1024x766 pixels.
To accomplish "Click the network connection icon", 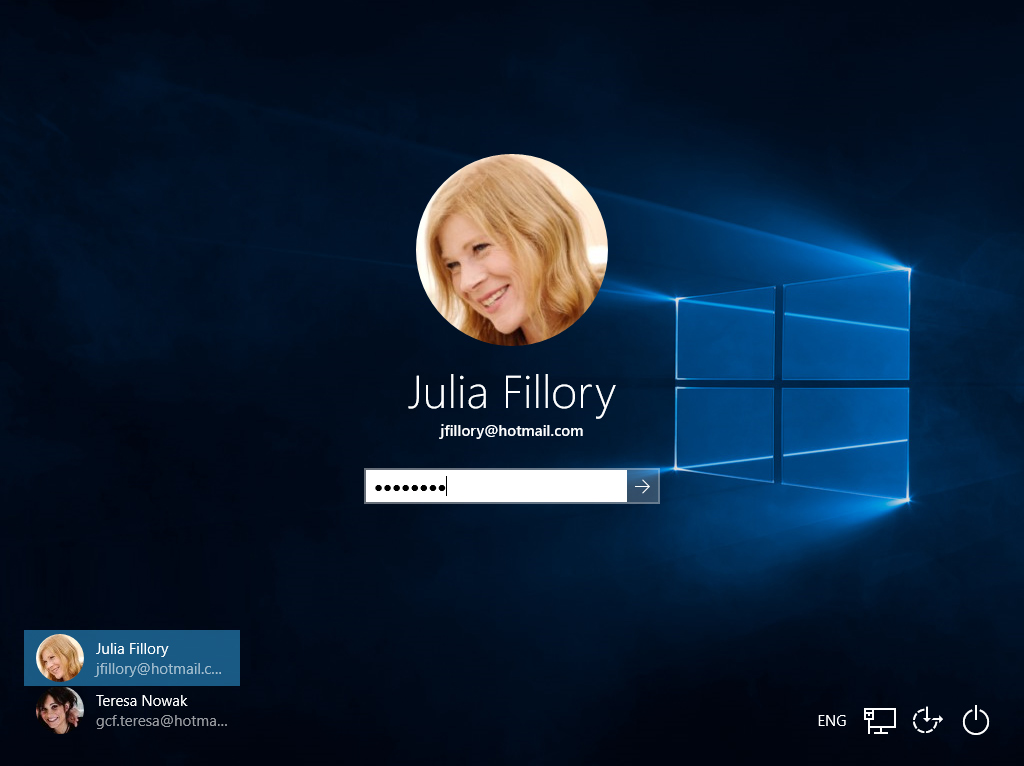I will click(x=879, y=720).
